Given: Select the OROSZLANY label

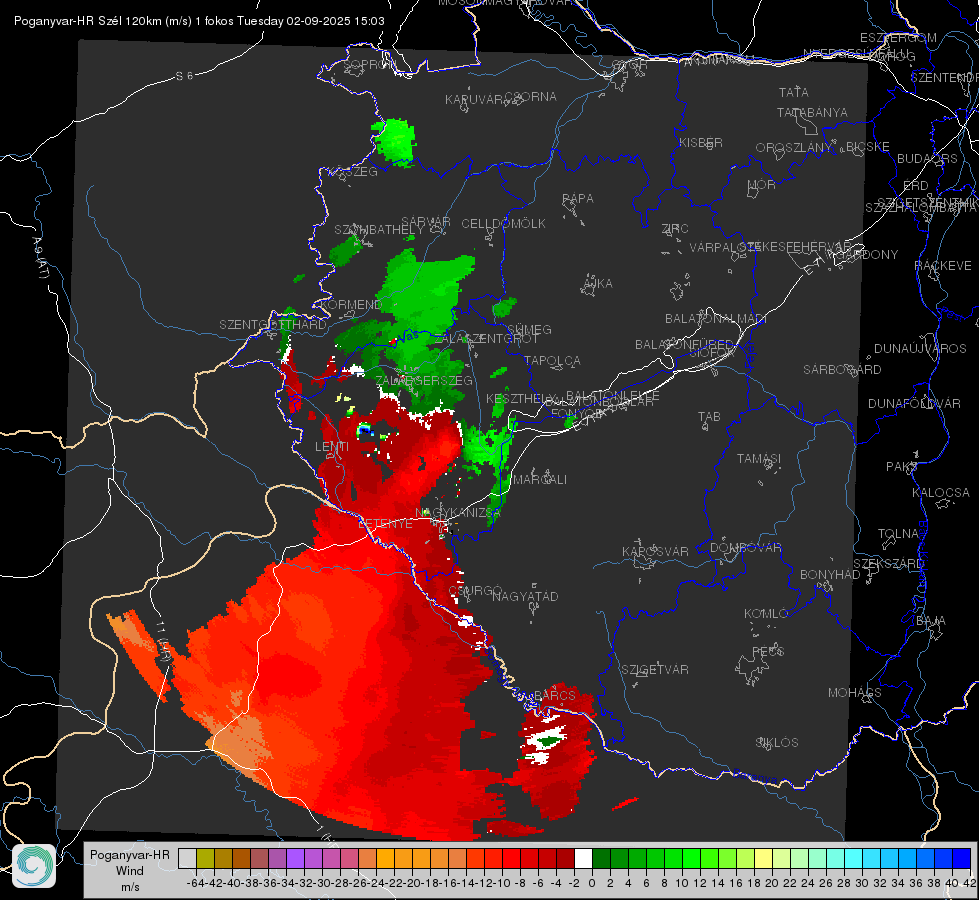Looking at the screenshot, I should click(x=794, y=148).
